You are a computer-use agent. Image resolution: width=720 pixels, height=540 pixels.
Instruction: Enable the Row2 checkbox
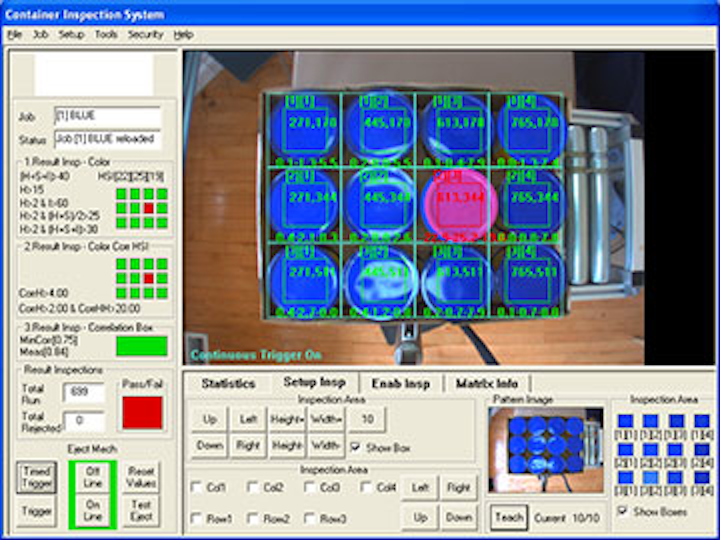point(253,519)
